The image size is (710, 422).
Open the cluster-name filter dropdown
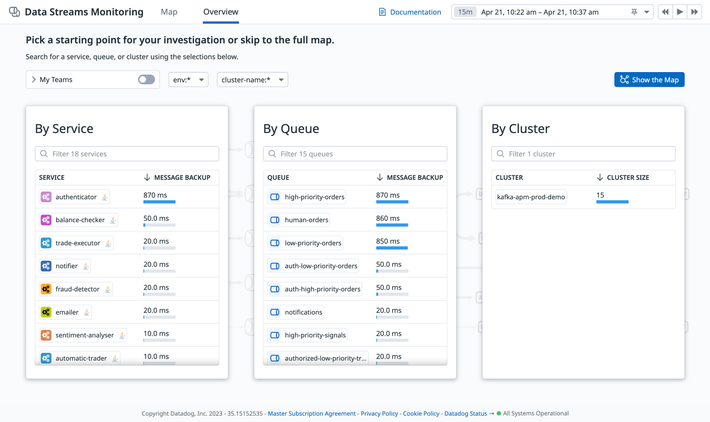252,79
